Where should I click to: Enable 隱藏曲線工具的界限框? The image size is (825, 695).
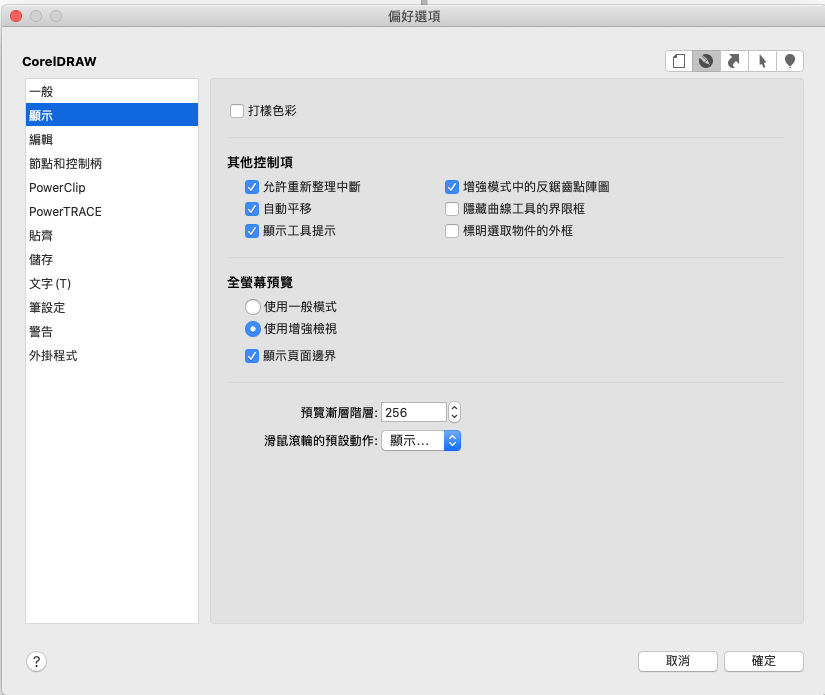point(451,209)
